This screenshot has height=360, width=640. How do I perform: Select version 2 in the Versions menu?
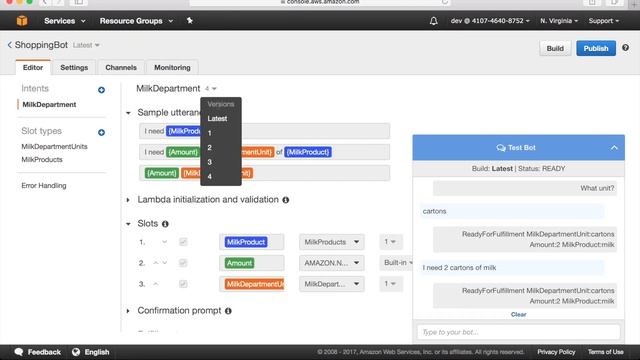pos(209,147)
